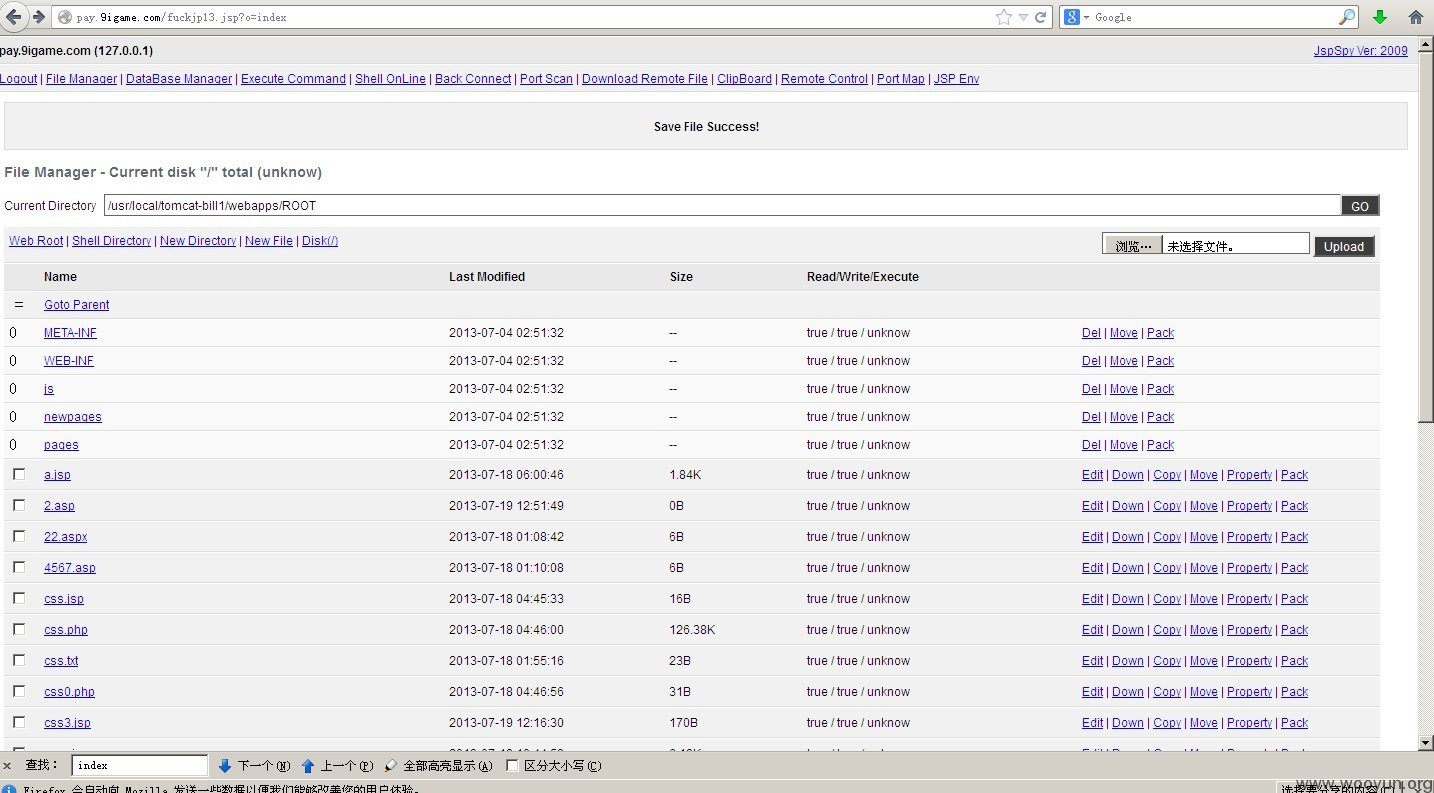This screenshot has height=793, width=1434.
Task: Click the vertical scrollbar thumb
Action: click(1426, 237)
